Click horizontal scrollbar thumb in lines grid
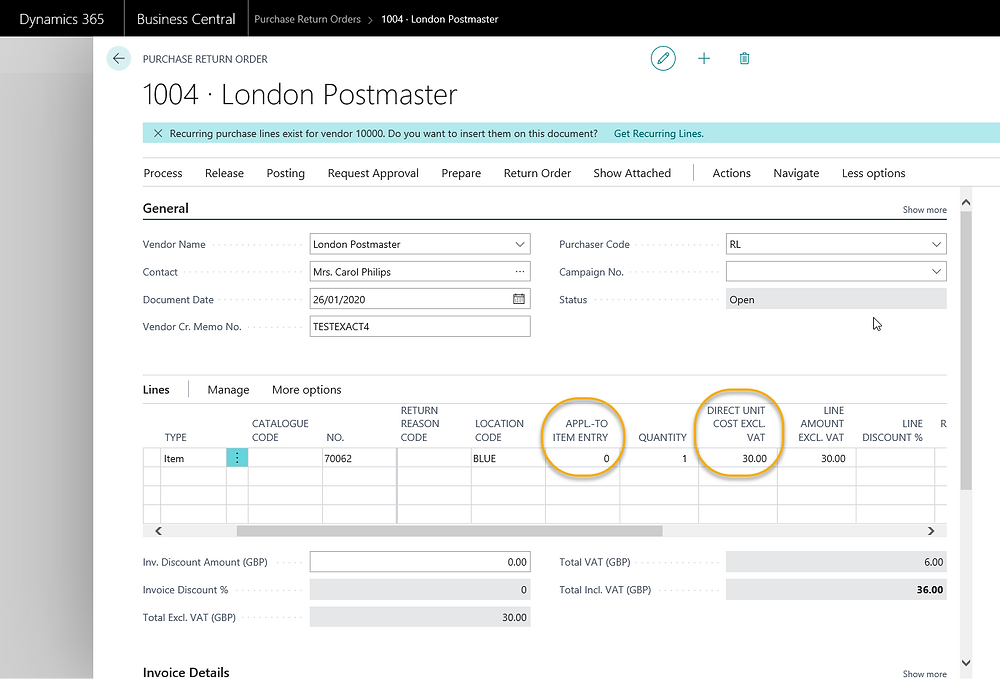Viewport: 1000px width, 683px height. 450,531
